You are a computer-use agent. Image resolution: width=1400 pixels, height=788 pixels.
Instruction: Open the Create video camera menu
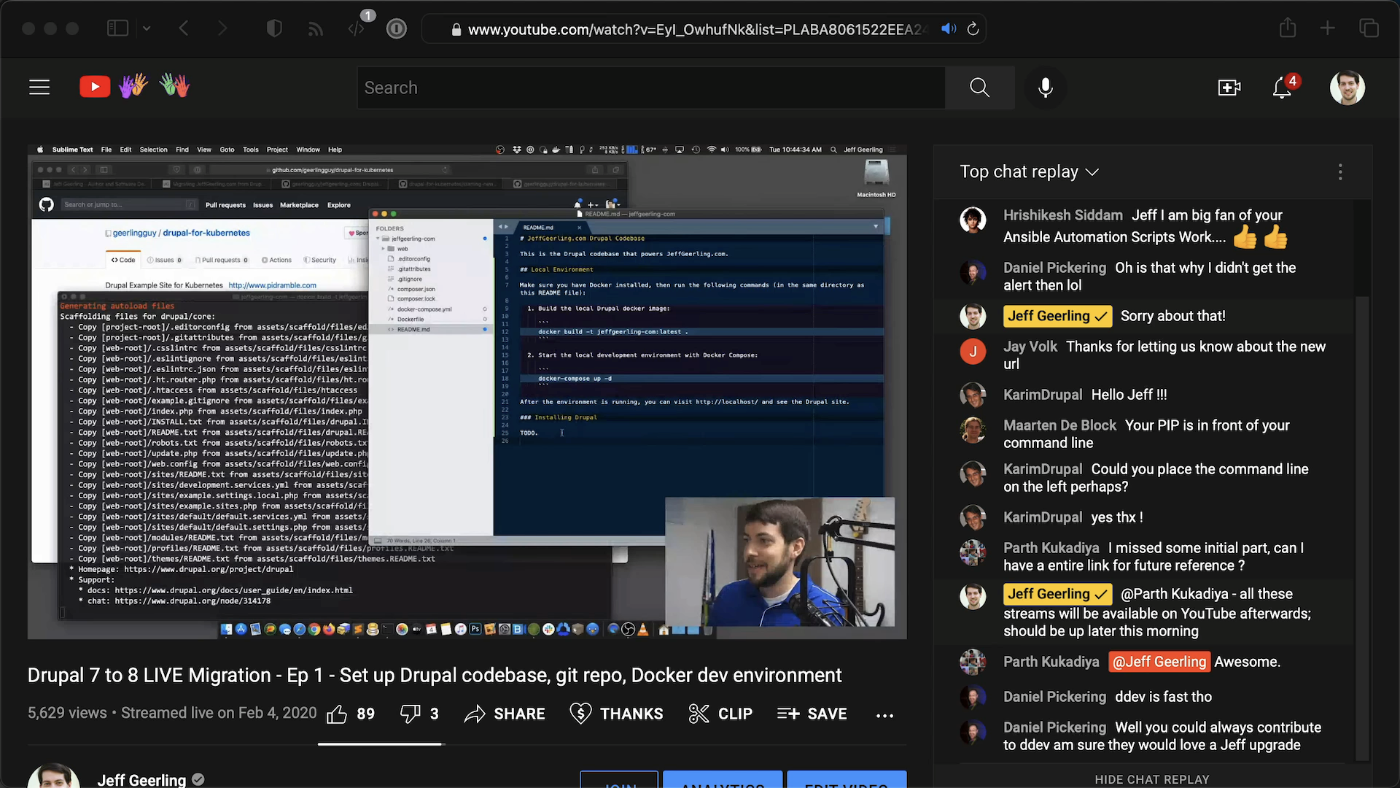pos(1229,88)
